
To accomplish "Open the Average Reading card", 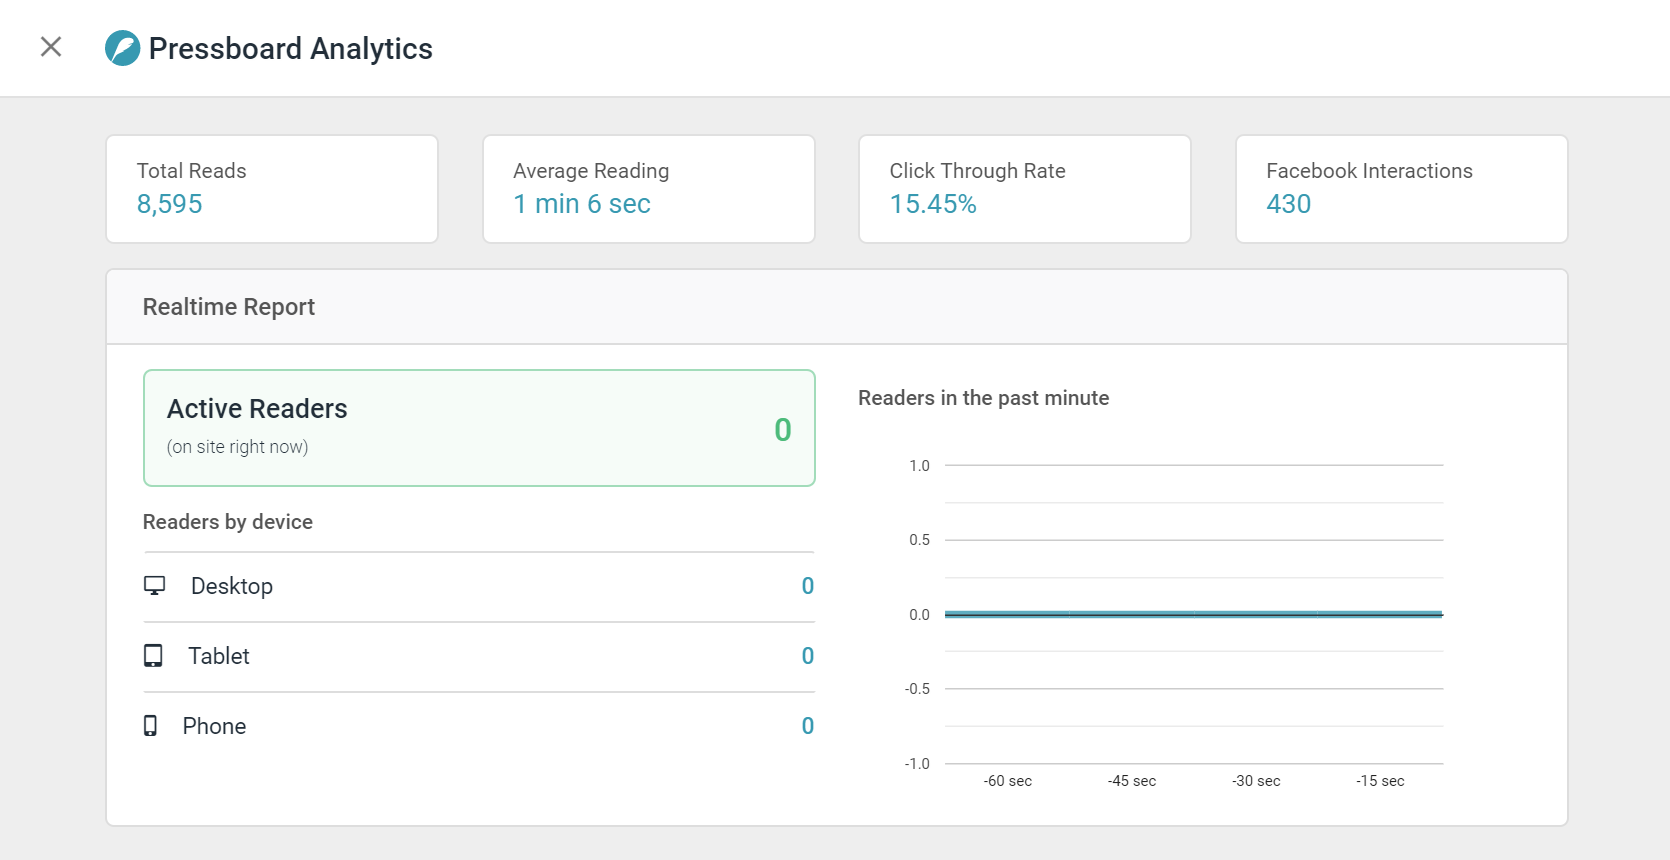I will 649,189.
